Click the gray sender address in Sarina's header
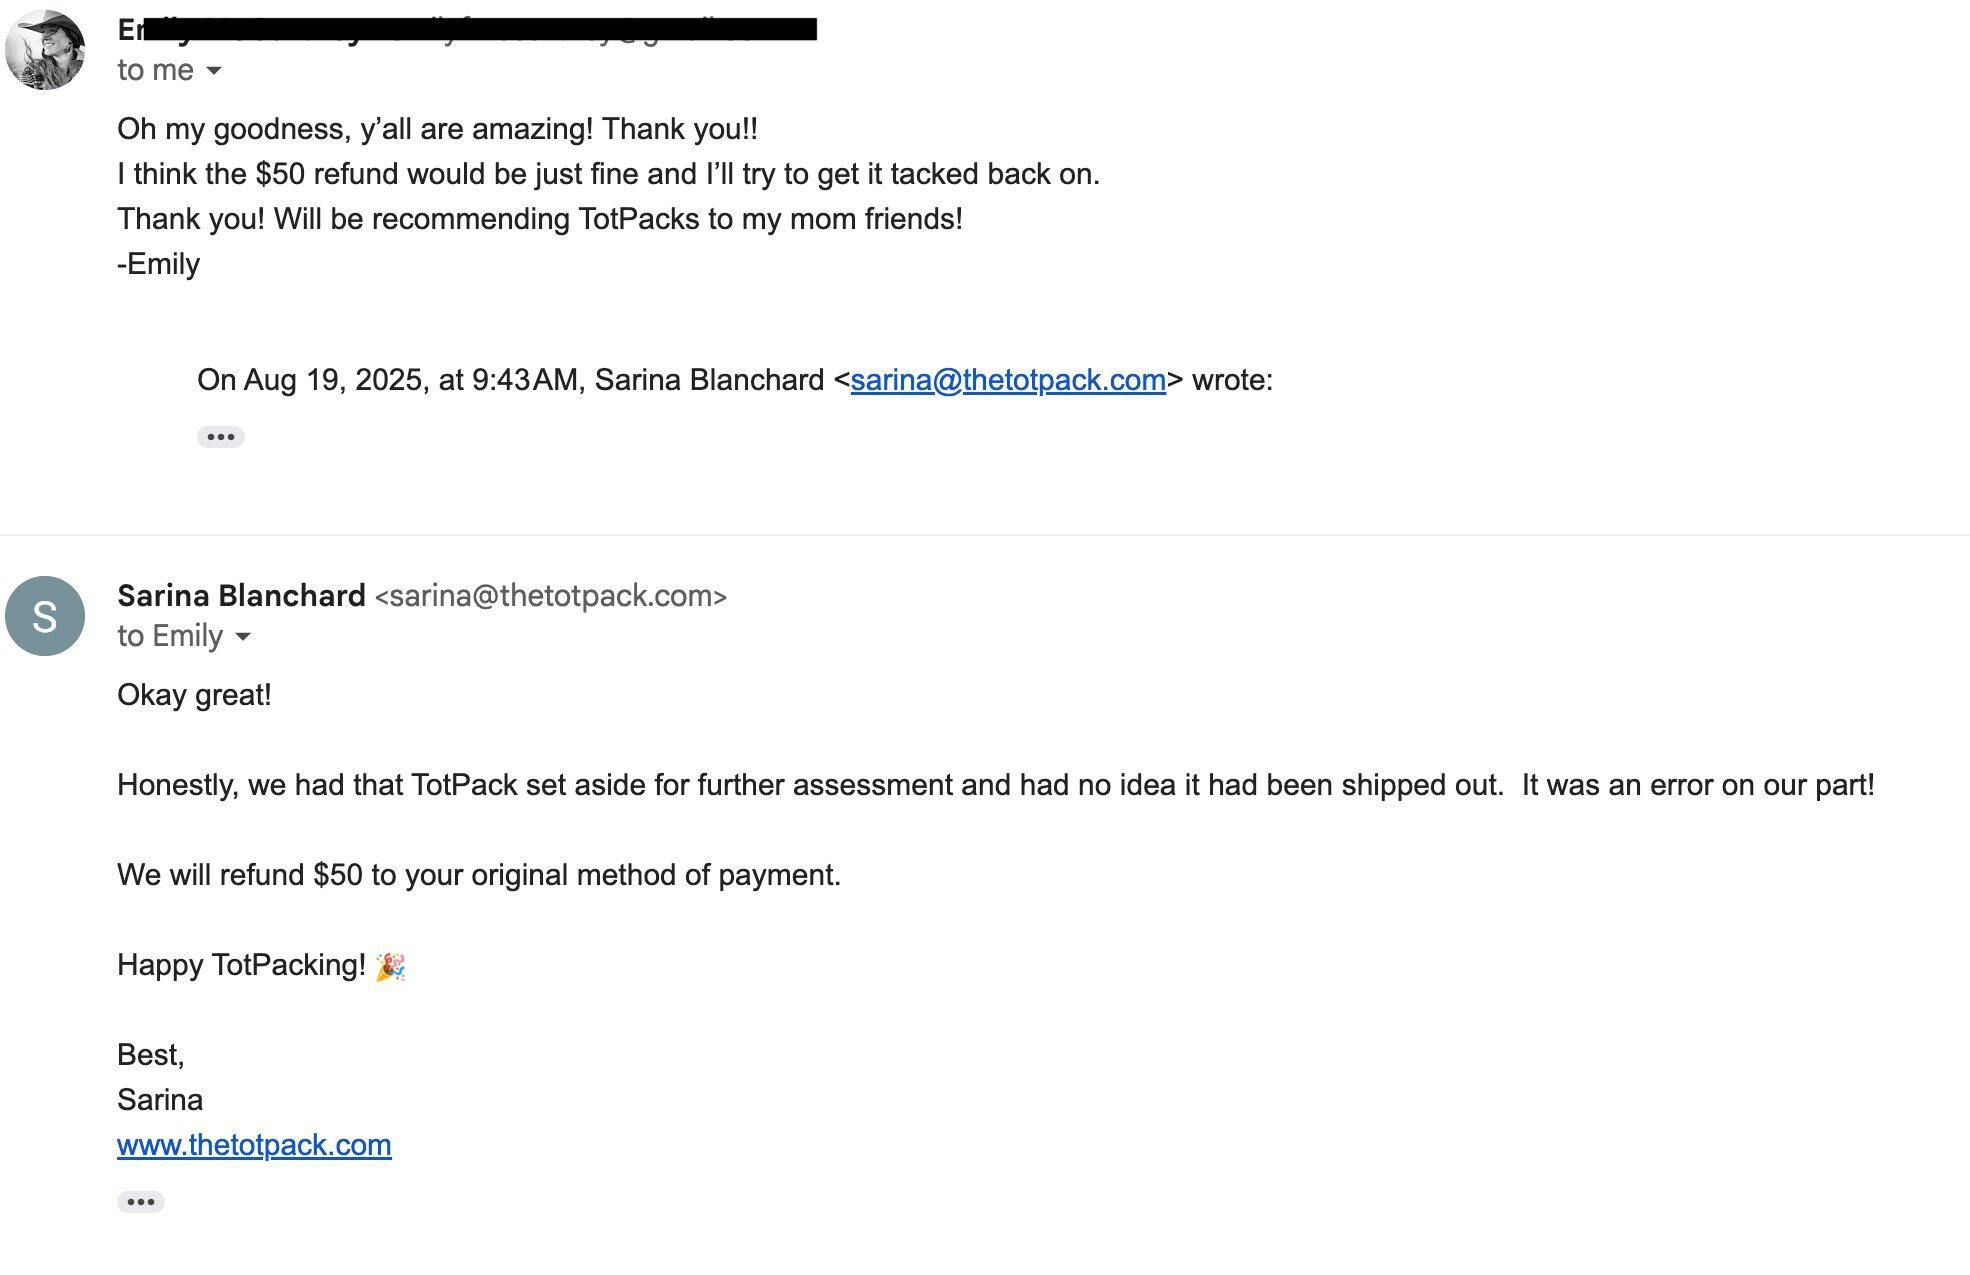 [551, 596]
